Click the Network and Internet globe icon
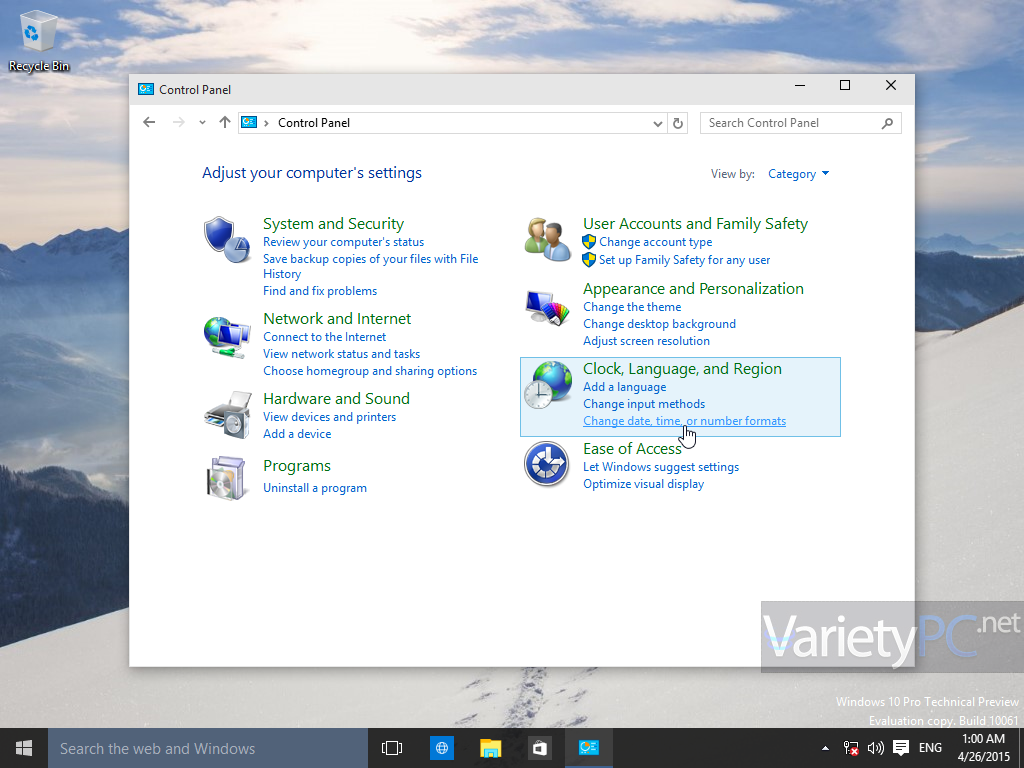The width and height of the screenshot is (1024, 768). pos(227,337)
